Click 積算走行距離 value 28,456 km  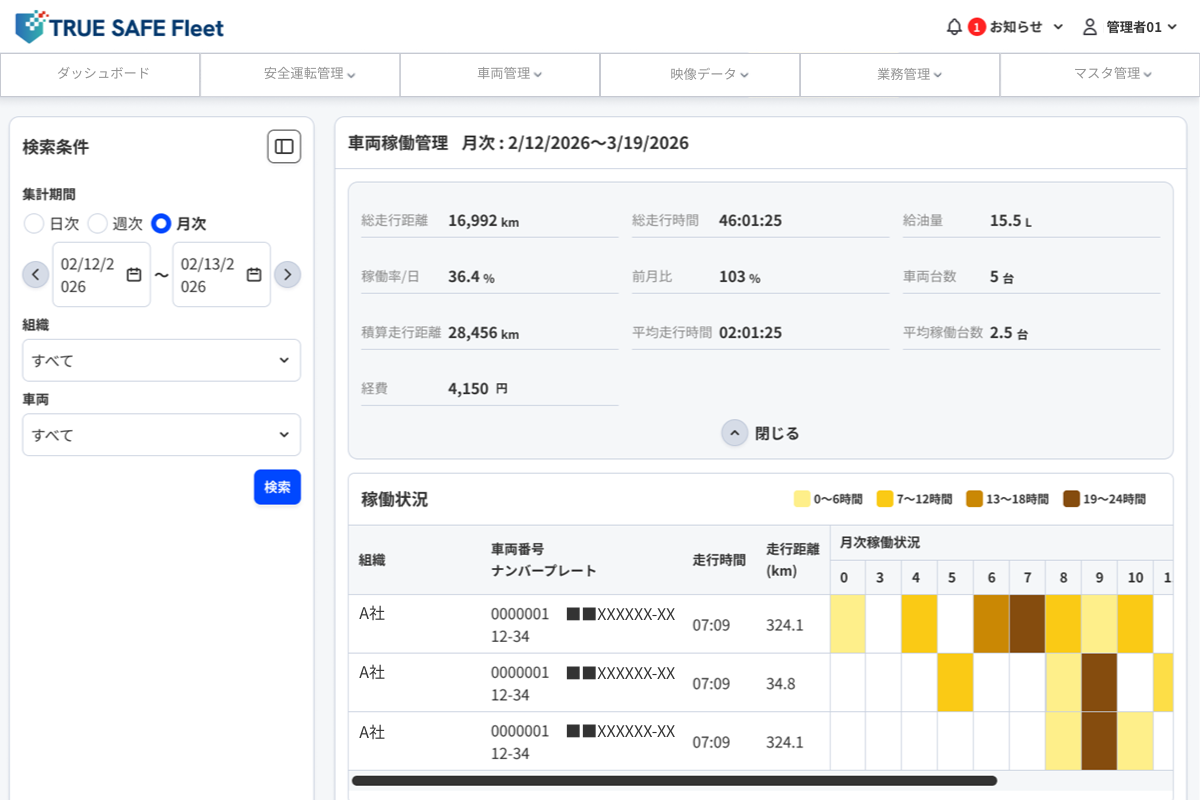pos(483,332)
